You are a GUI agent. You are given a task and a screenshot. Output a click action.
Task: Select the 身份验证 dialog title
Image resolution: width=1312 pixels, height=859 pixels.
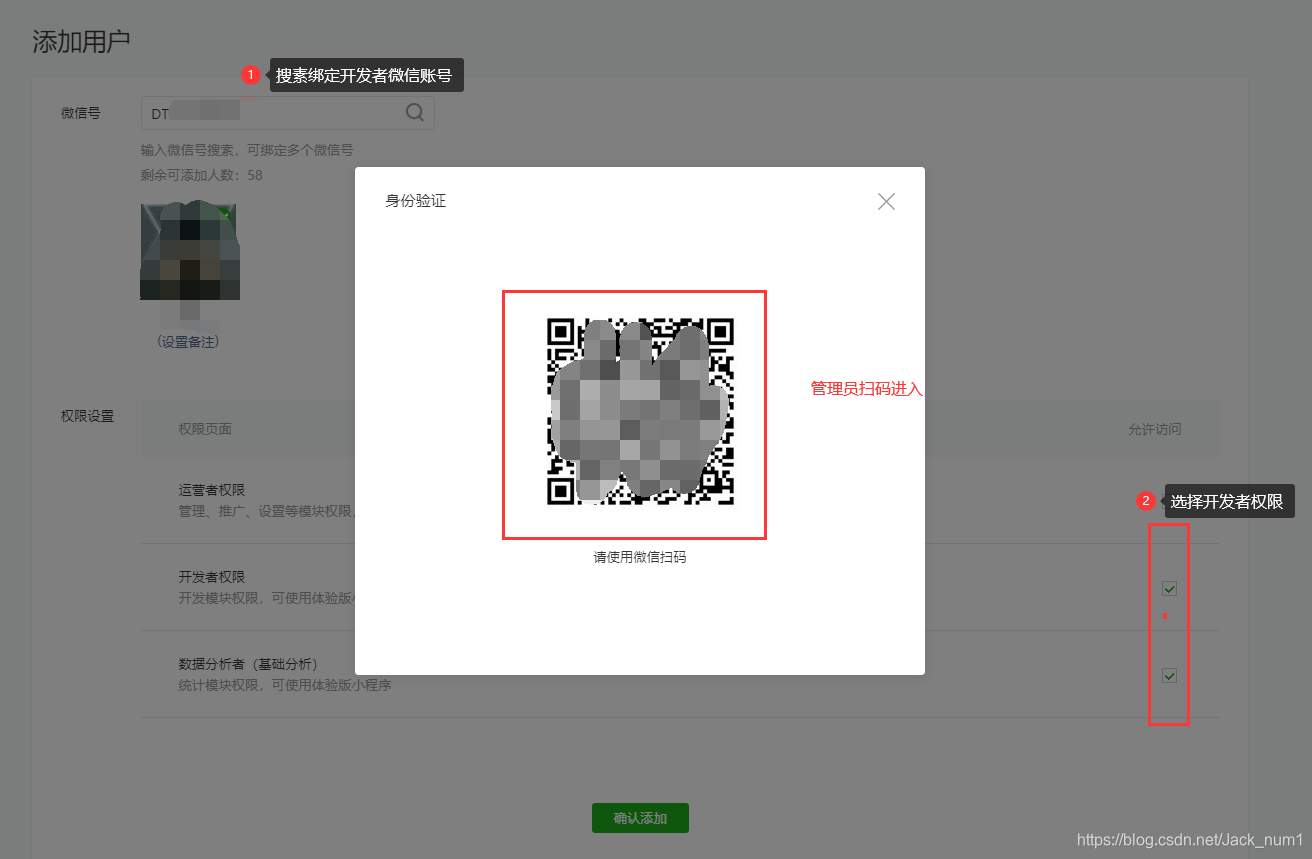[416, 201]
